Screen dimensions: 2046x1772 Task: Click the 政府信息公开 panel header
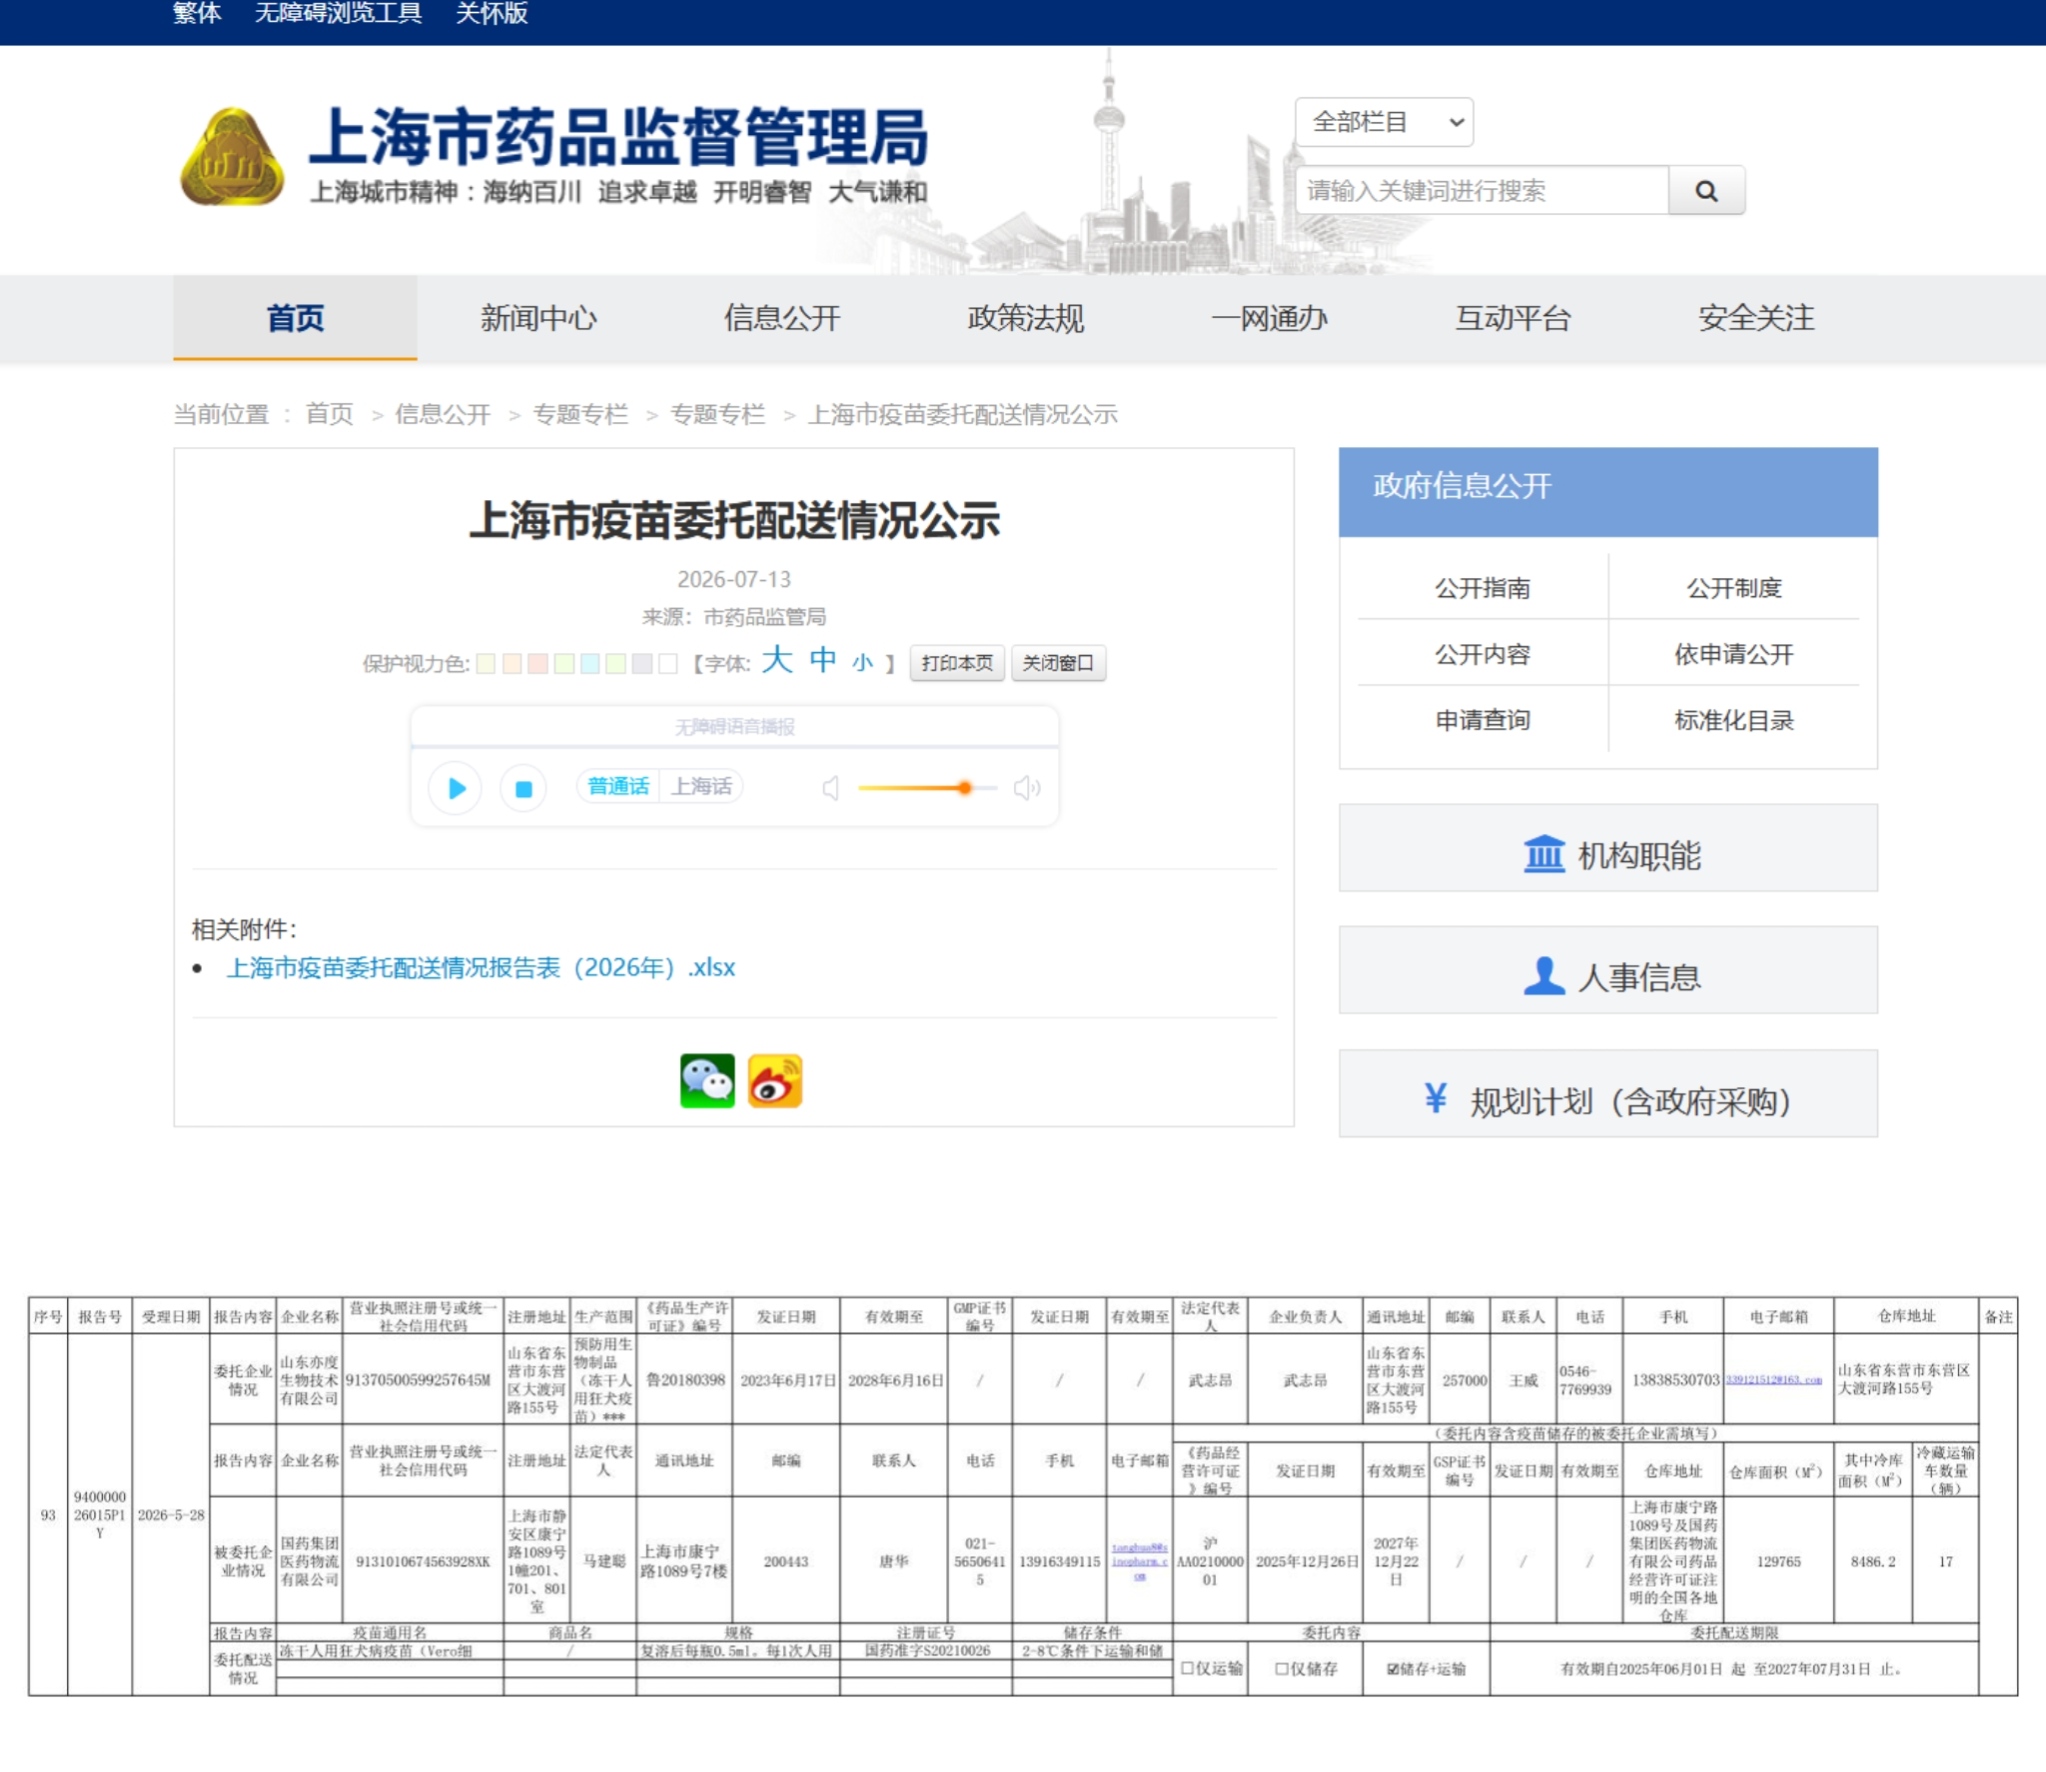[x=1608, y=492]
